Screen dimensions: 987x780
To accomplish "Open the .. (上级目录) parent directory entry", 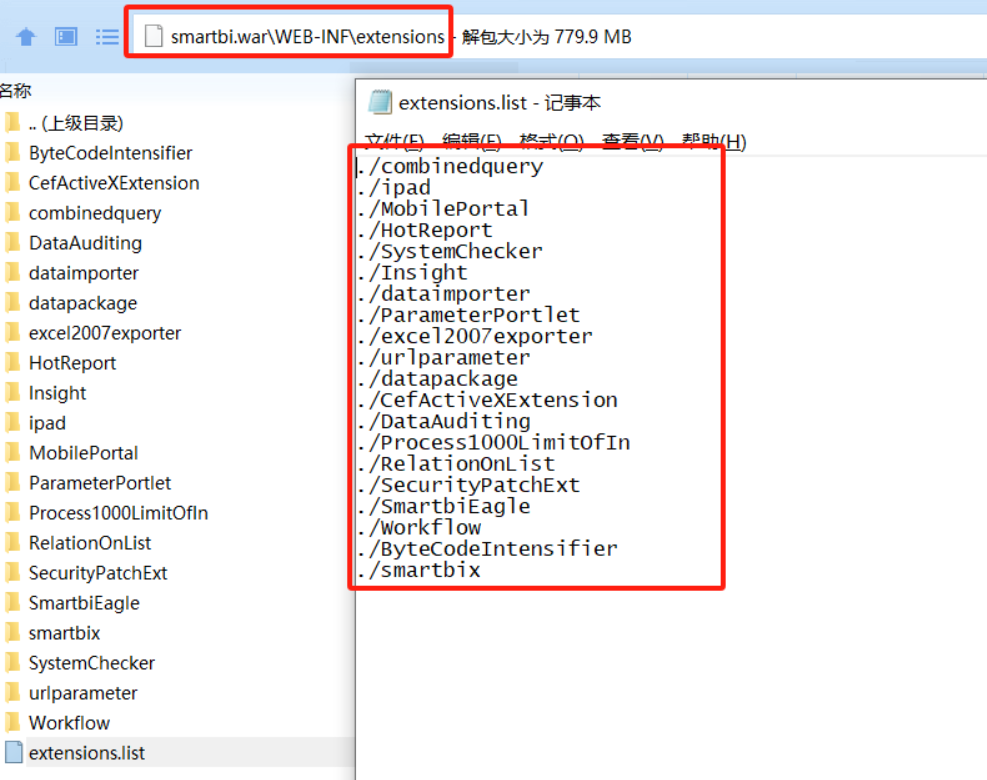I will click(x=76, y=123).
